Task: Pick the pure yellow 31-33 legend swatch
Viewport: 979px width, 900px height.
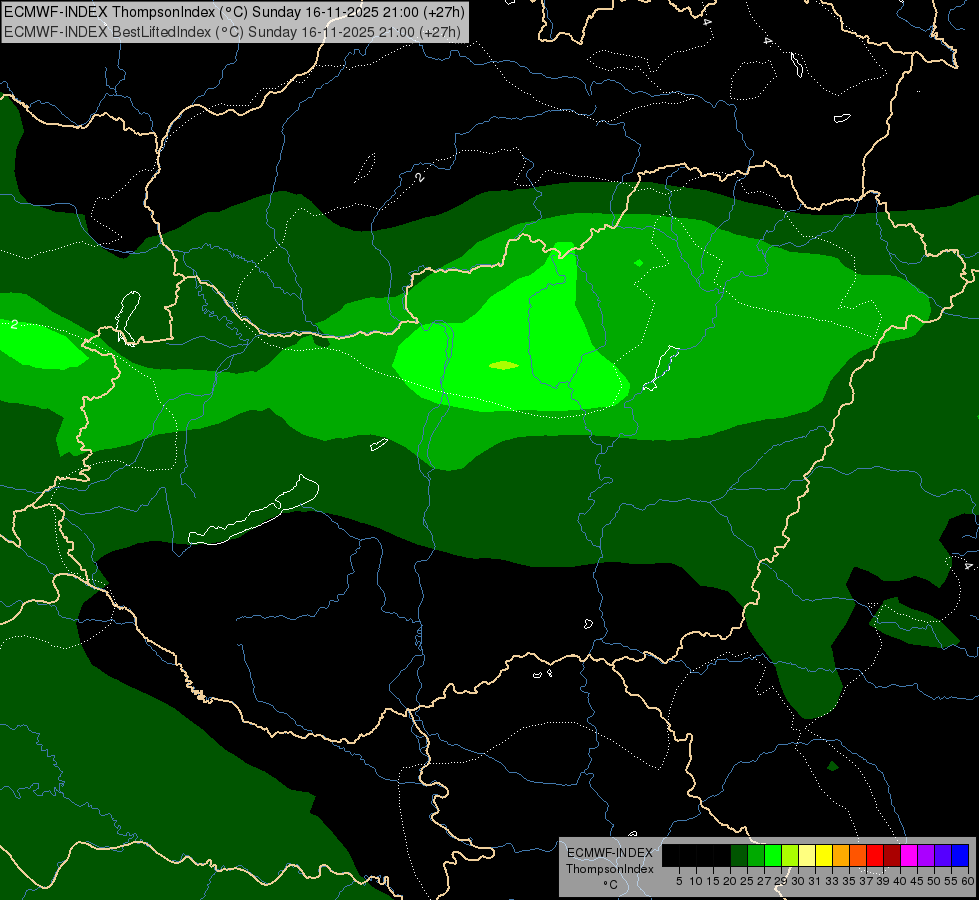Action: (824, 855)
